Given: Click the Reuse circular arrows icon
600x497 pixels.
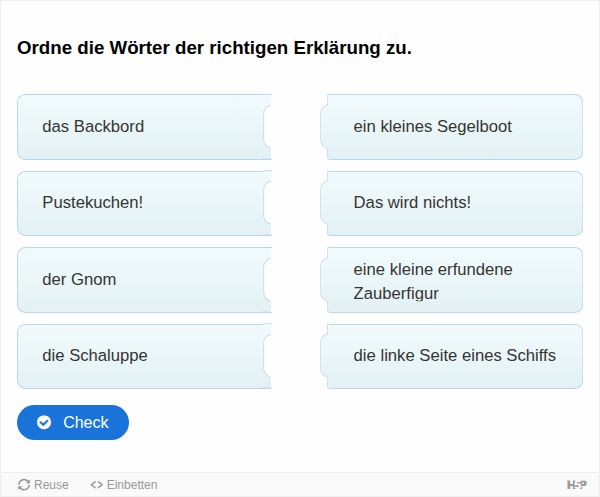Looking at the screenshot, I should (24, 484).
